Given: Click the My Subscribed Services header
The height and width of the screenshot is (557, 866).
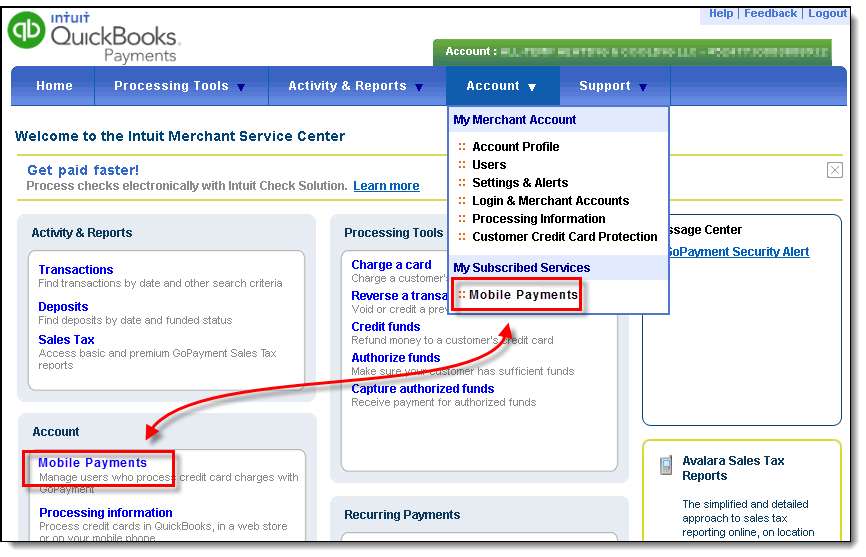Looking at the screenshot, I should [521, 268].
